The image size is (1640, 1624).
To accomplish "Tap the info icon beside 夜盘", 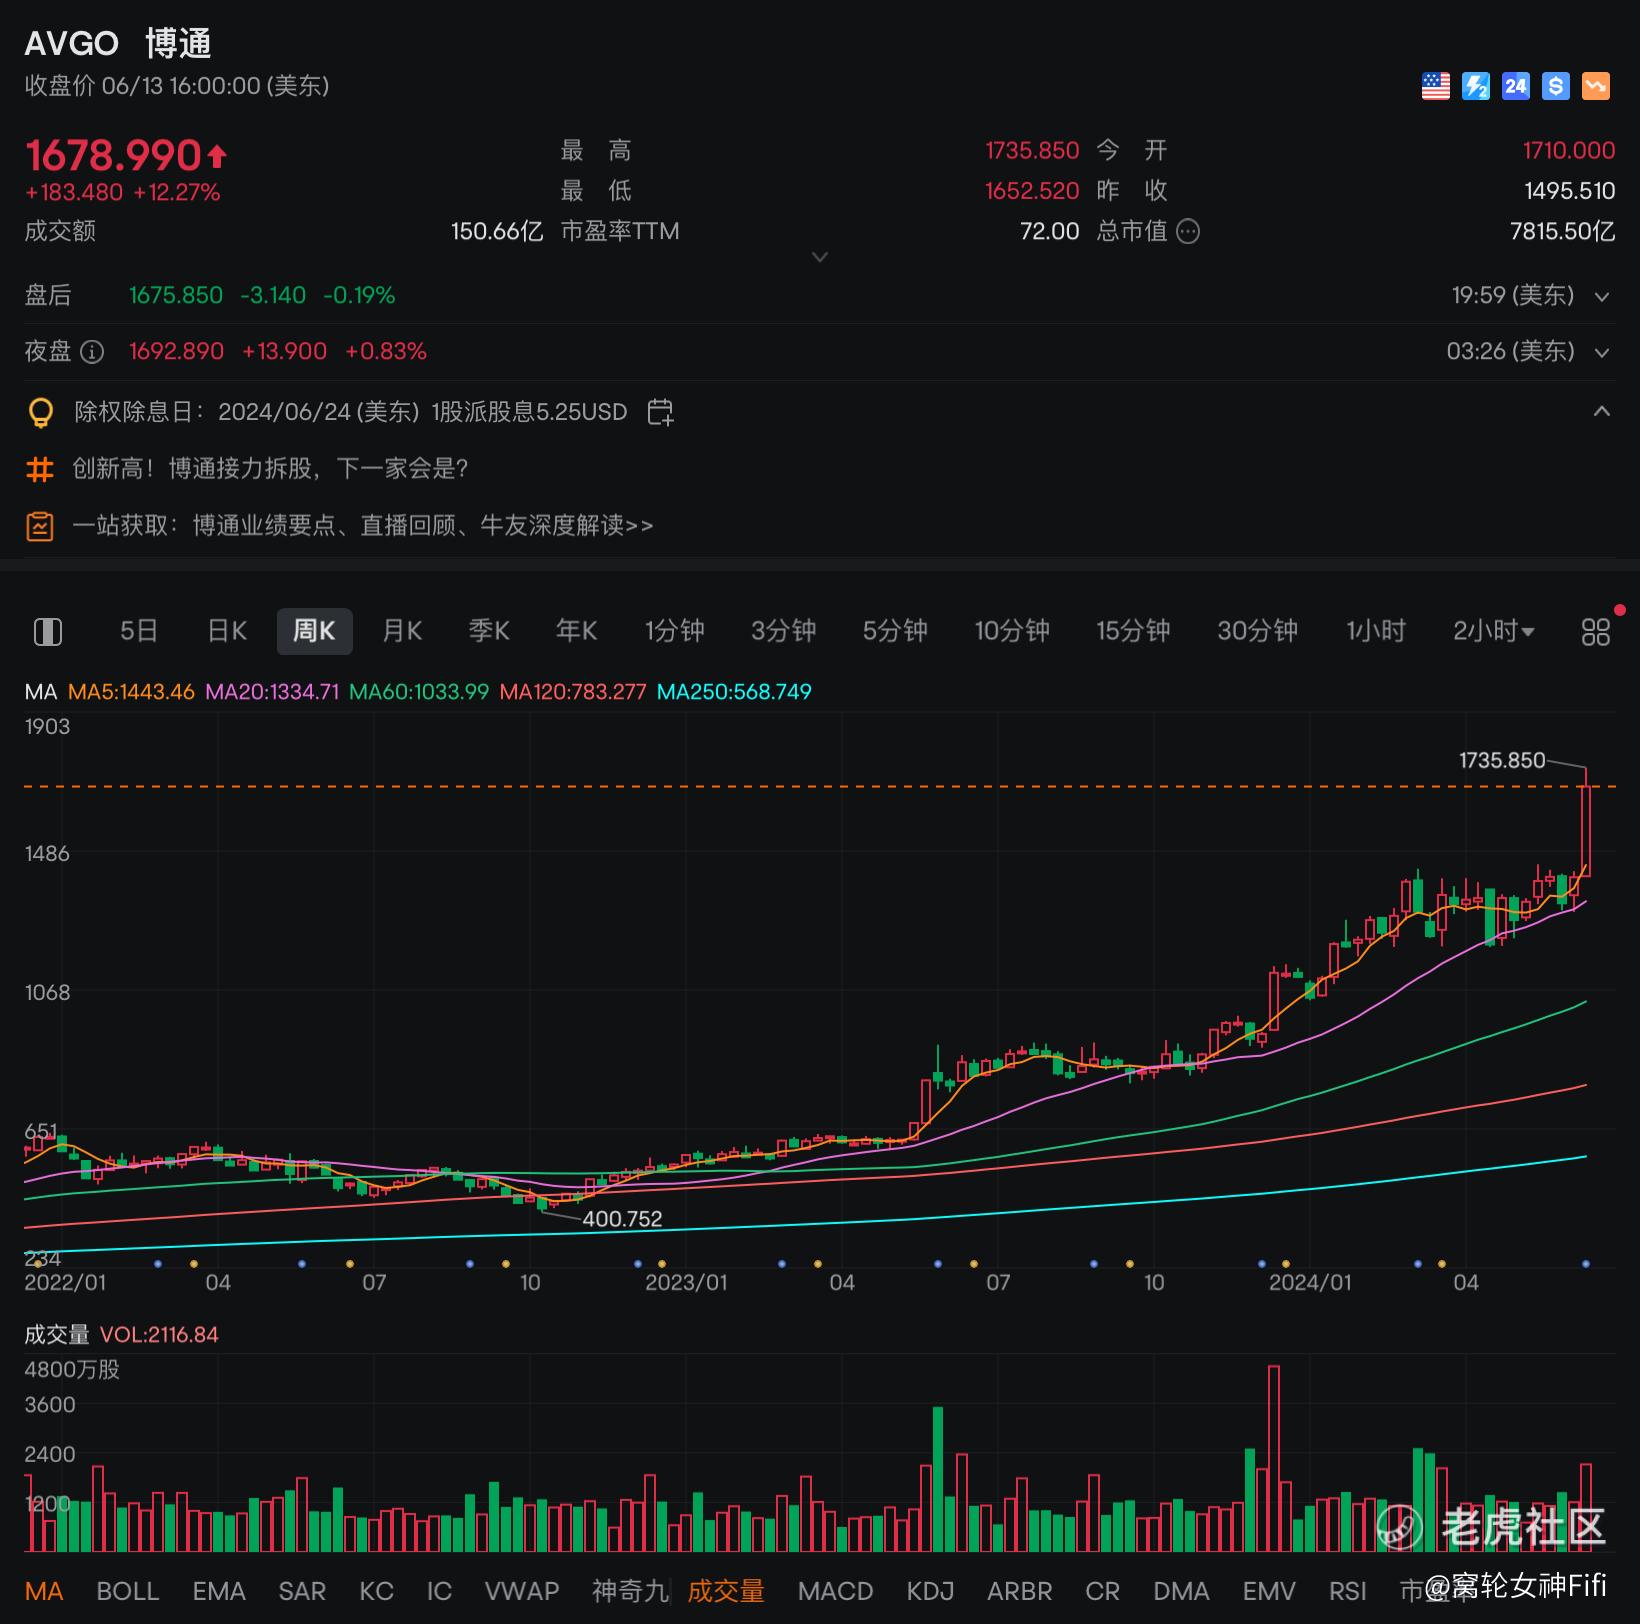I will click(x=91, y=352).
